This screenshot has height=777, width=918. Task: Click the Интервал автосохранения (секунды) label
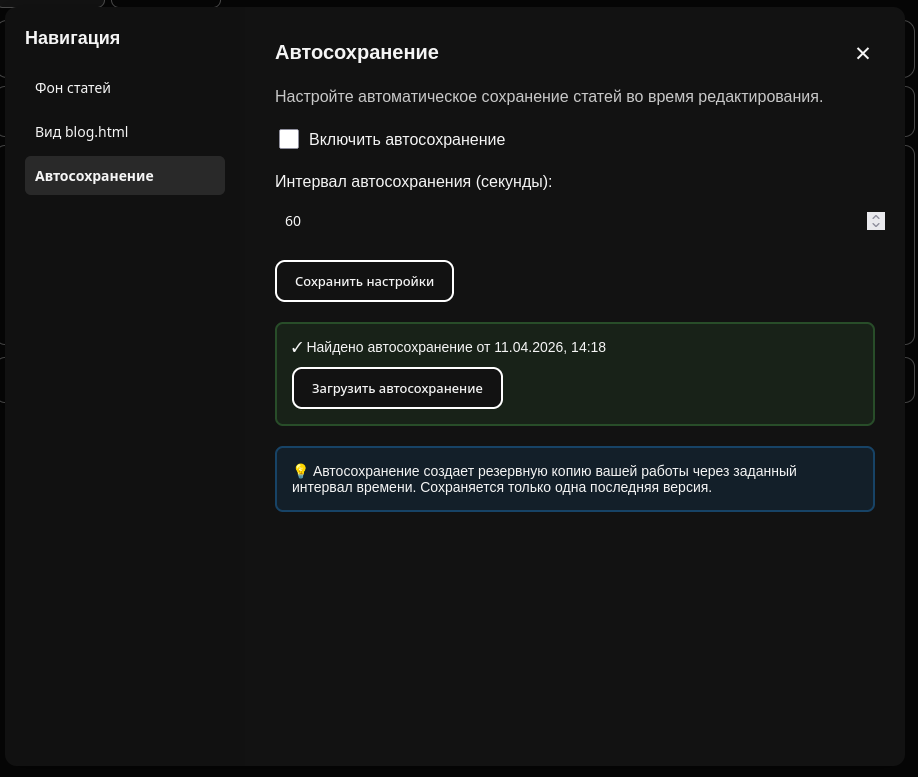413,181
